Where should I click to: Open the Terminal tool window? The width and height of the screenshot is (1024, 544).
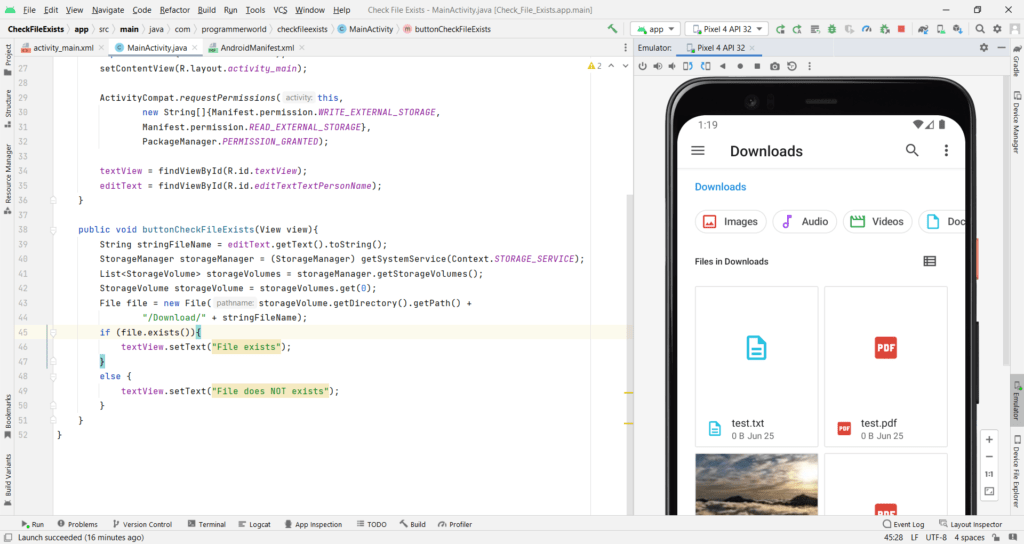coord(206,524)
